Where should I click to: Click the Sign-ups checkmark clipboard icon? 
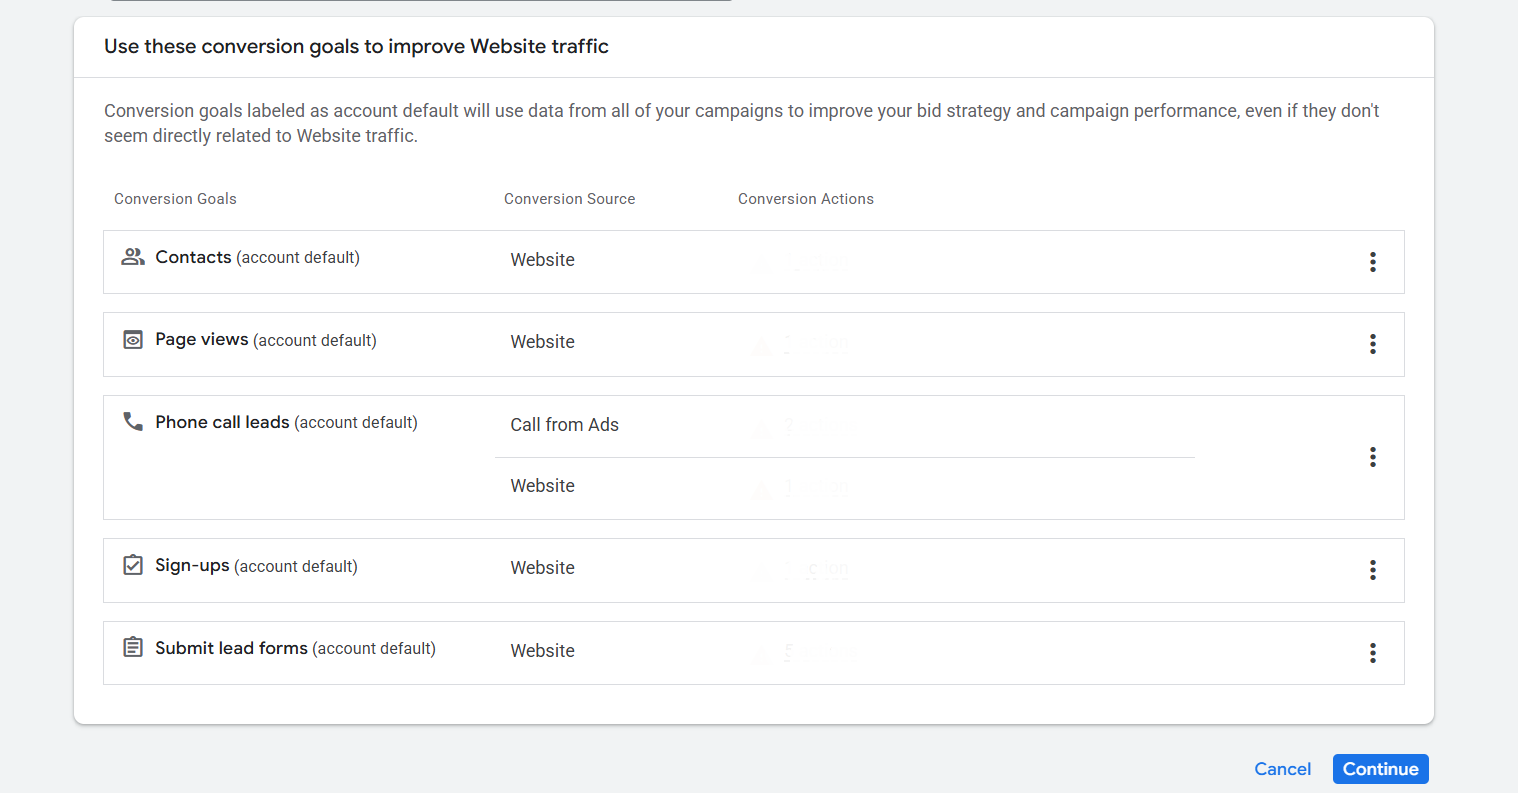click(132, 565)
